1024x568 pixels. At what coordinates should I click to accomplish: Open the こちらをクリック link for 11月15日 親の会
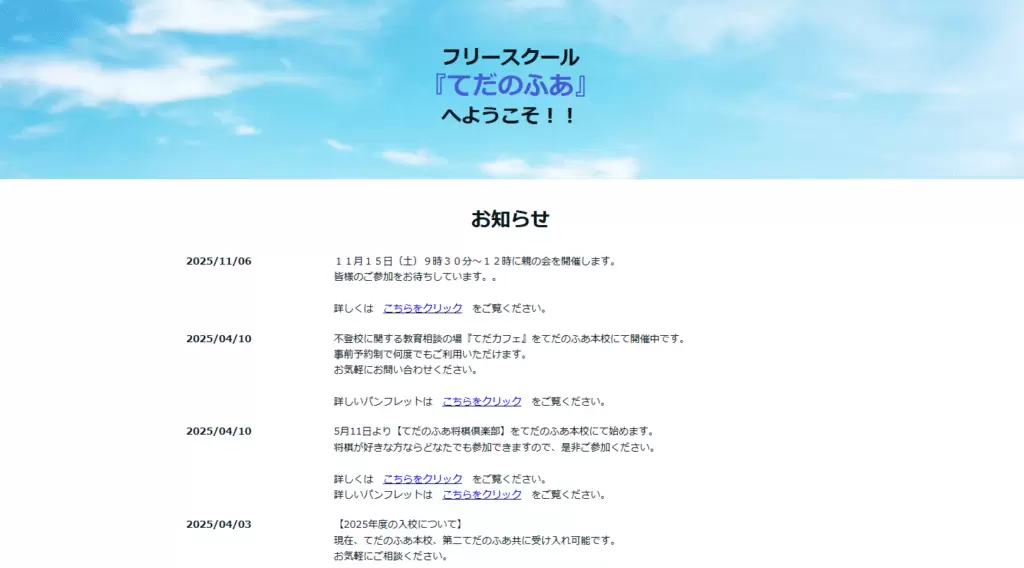click(x=423, y=308)
